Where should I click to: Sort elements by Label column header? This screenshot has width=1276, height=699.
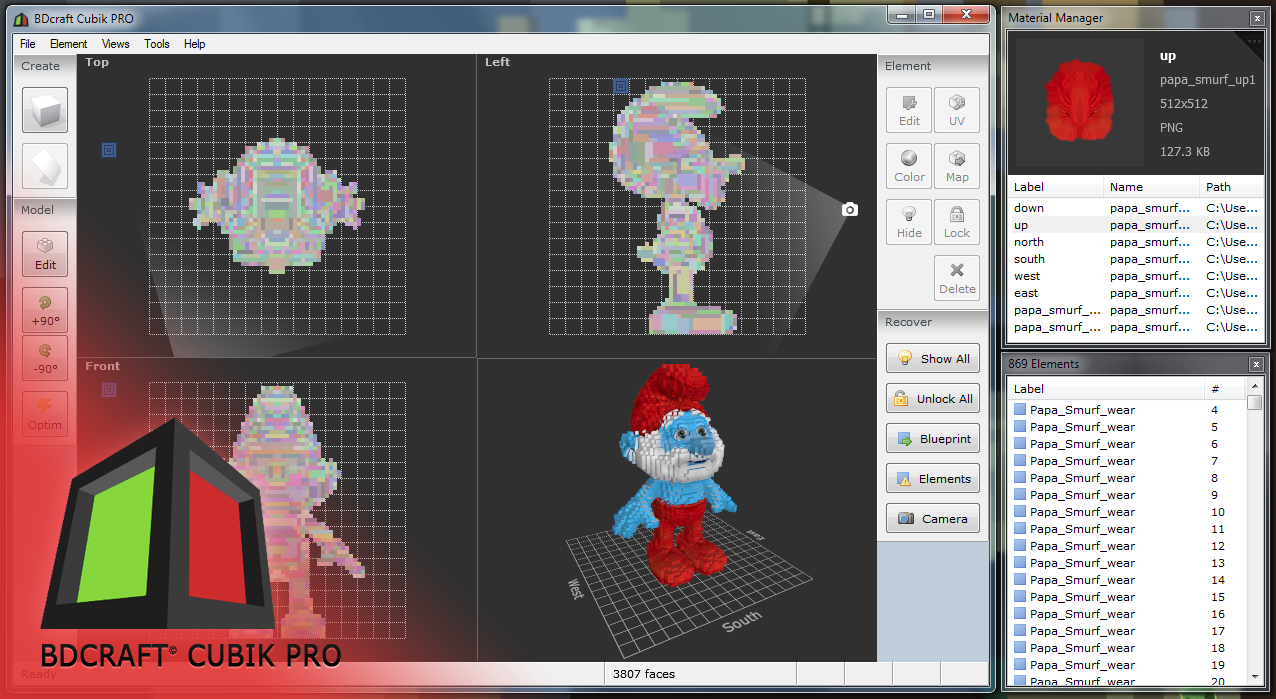(x=1107, y=389)
